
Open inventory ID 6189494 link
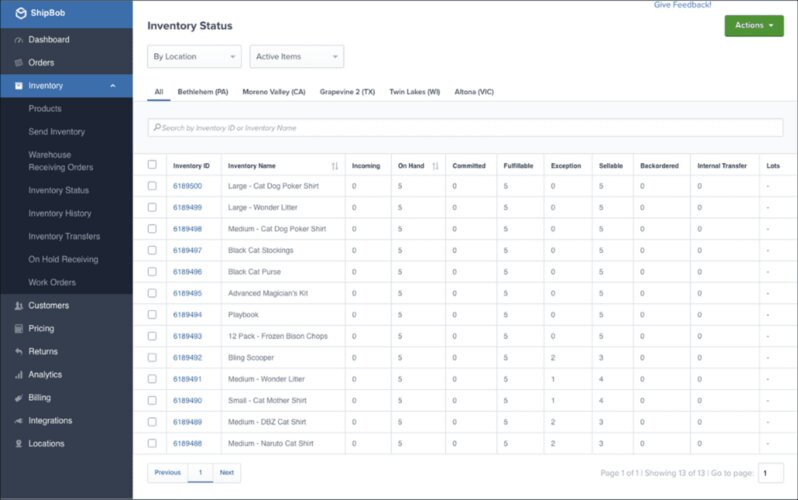tap(187, 314)
